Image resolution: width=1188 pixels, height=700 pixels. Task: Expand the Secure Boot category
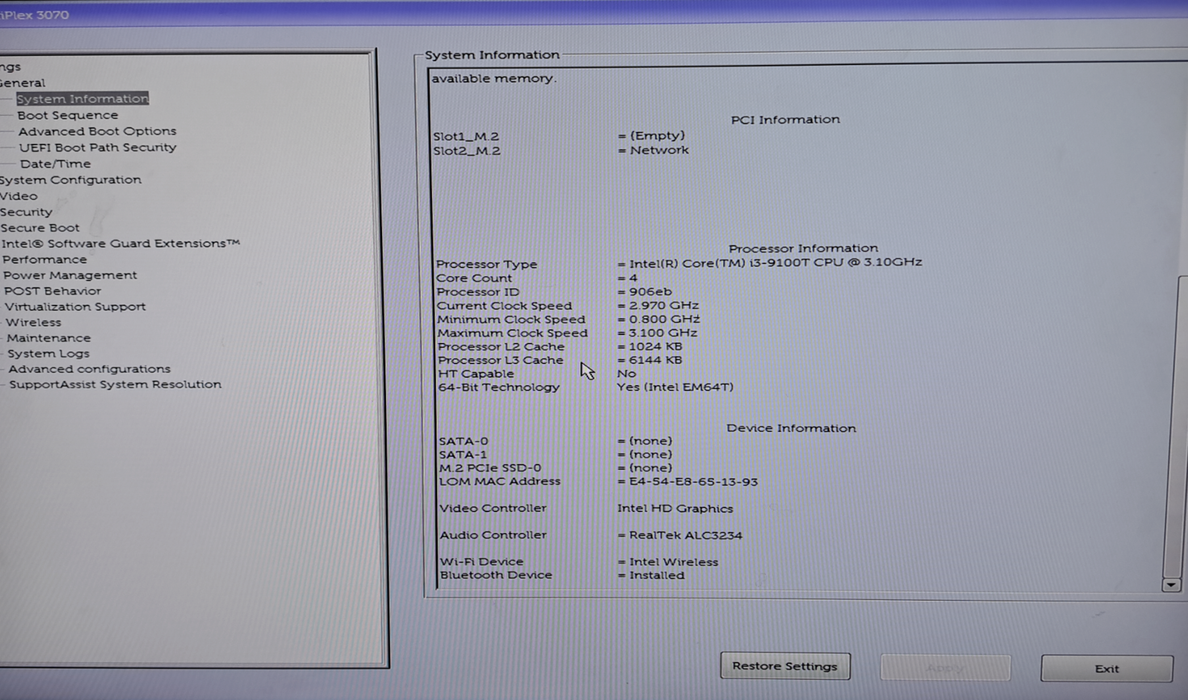(40, 227)
